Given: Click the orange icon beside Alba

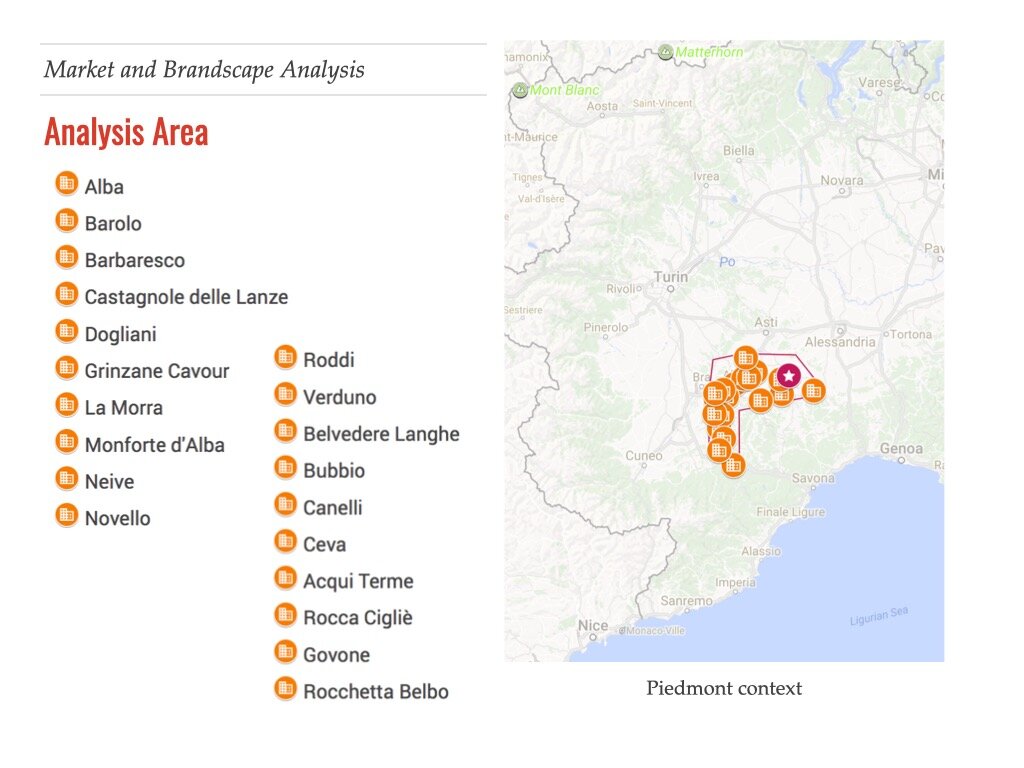Looking at the screenshot, I should [67, 184].
